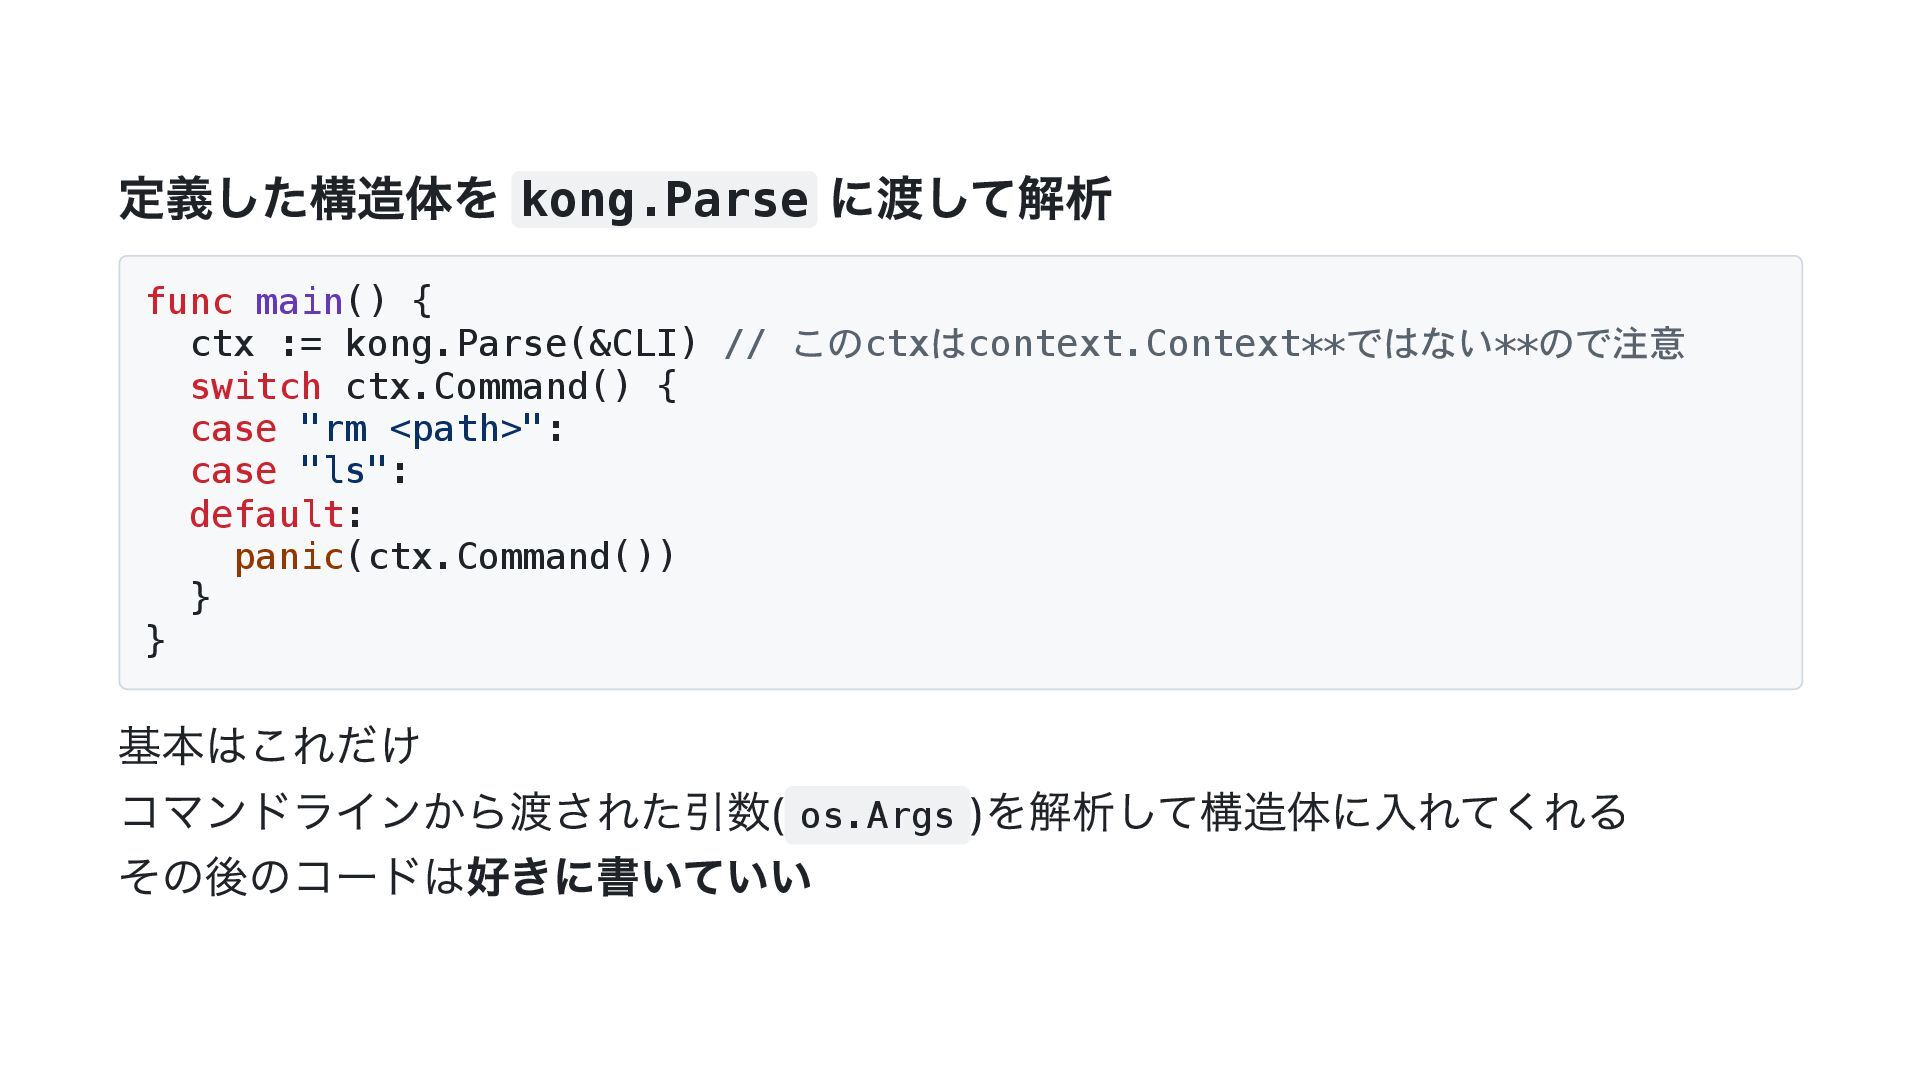Click the ctx comment about context.Context
The height and width of the screenshot is (1080, 1920).
(x=1204, y=344)
